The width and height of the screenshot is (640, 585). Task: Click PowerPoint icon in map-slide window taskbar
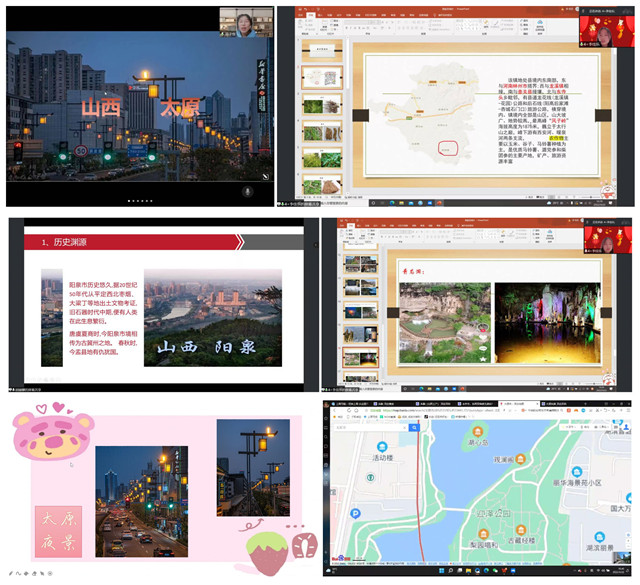coord(439,202)
